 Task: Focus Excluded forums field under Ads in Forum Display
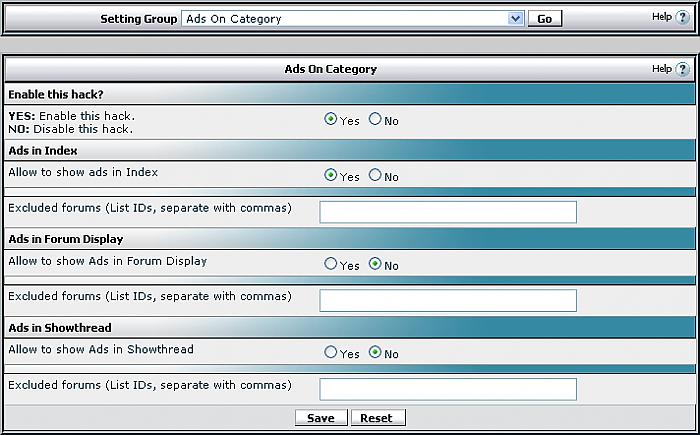pyautogui.click(x=448, y=300)
